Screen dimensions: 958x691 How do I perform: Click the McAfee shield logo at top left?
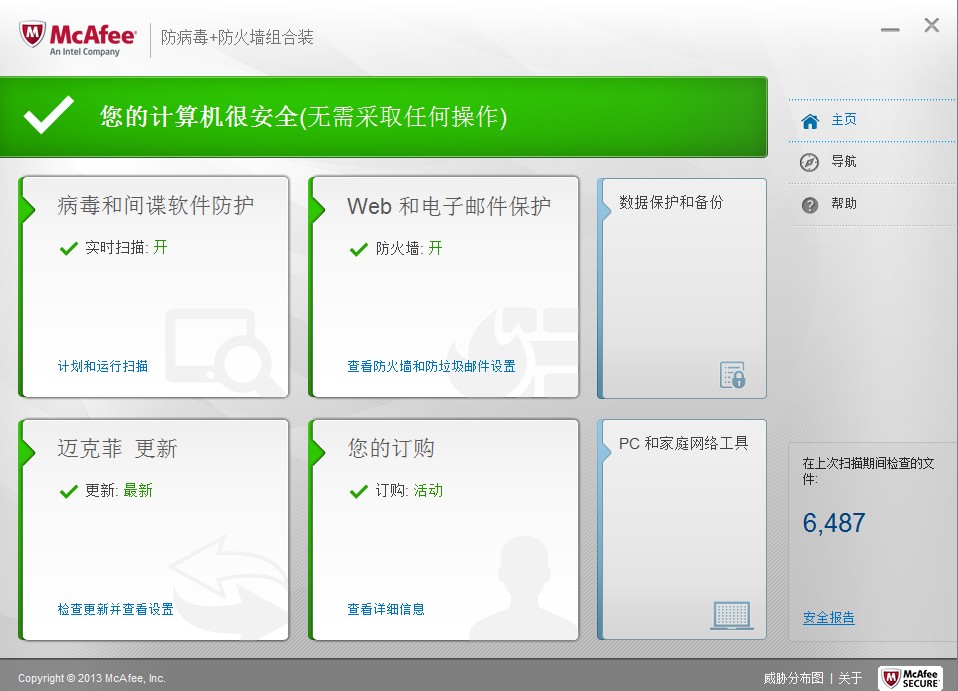tap(32, 35)
